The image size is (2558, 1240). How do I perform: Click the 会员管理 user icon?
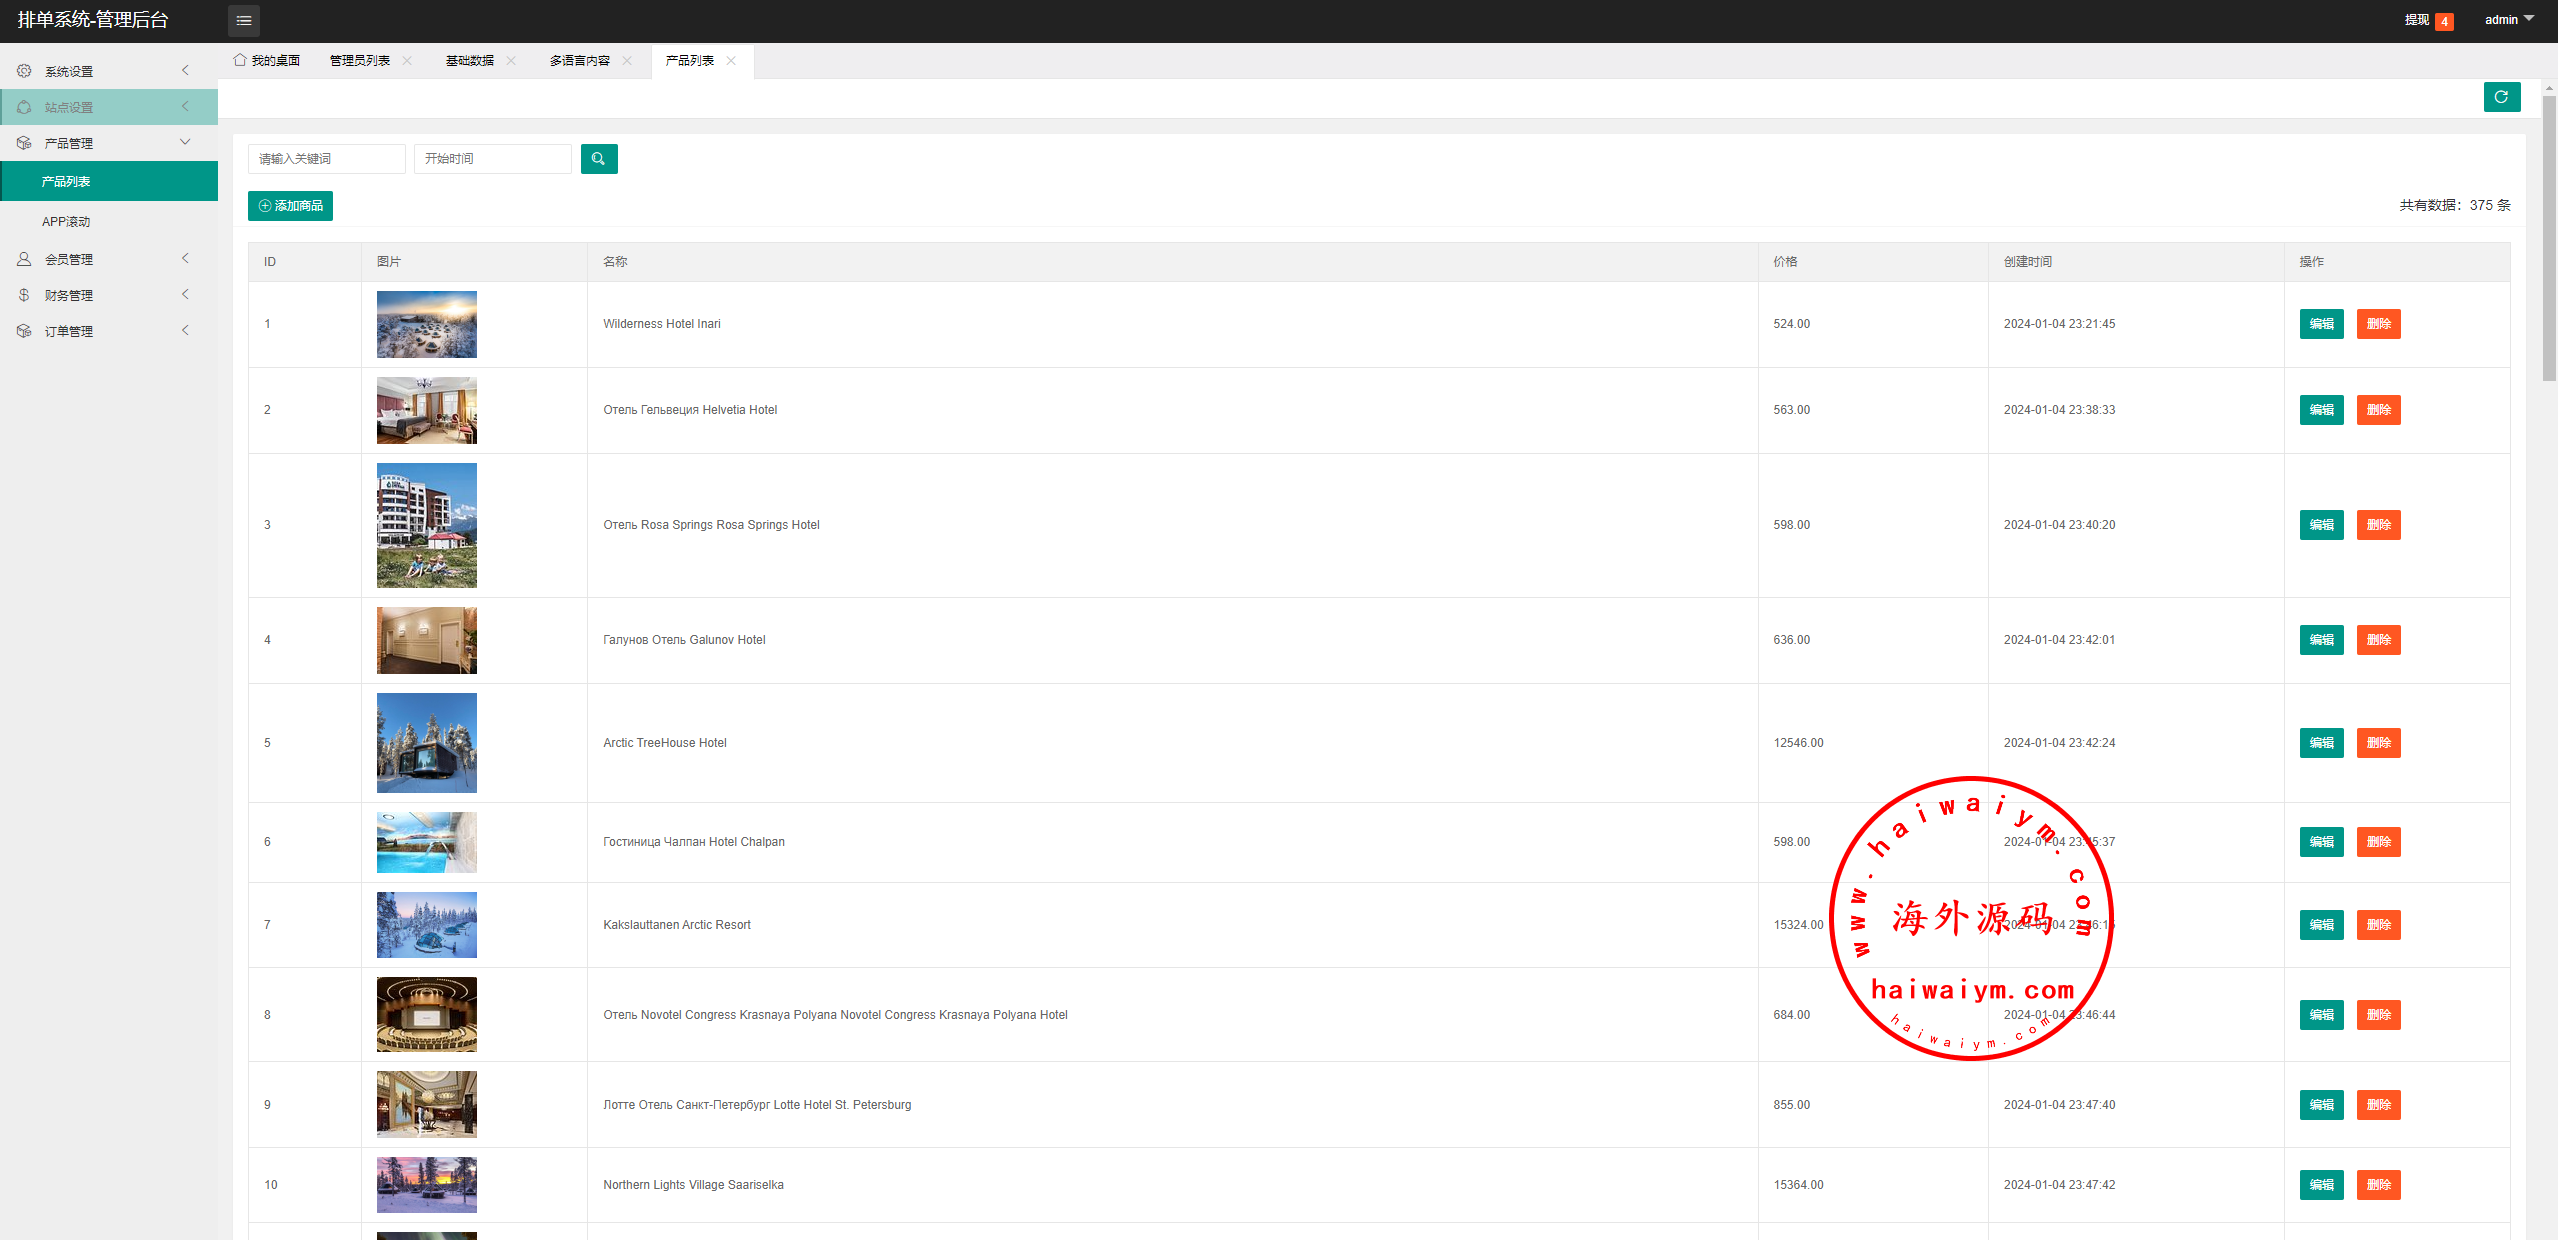[x=24, y=259]
